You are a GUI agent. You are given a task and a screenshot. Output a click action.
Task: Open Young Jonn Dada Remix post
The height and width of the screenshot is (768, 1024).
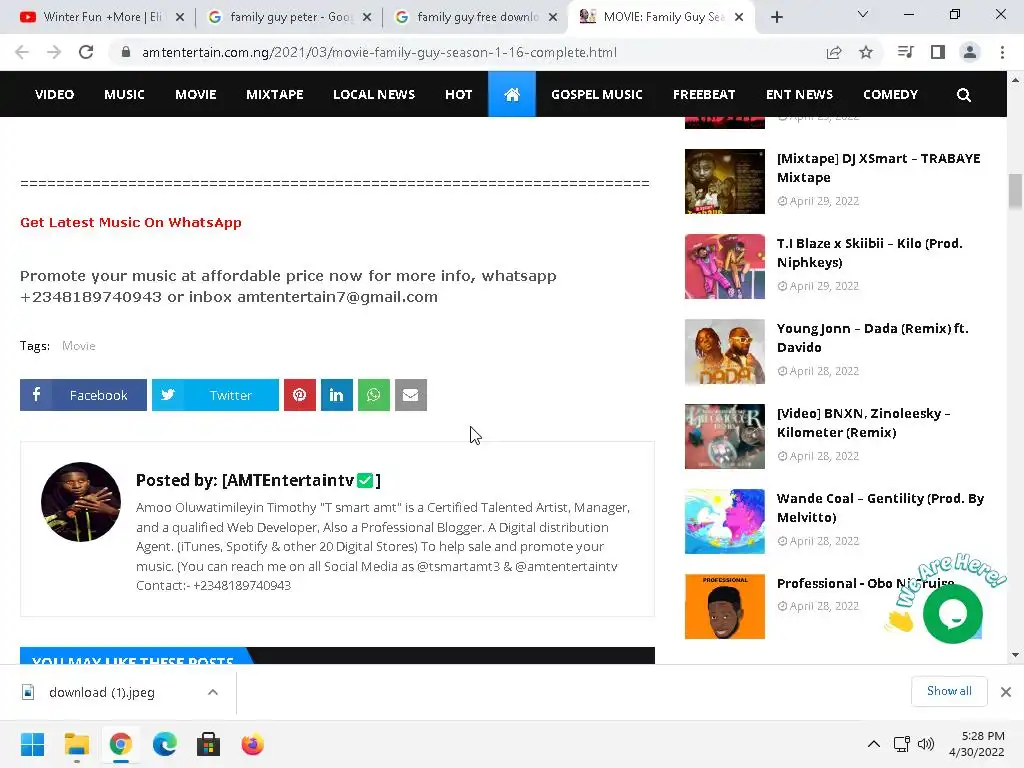point(872,338)
